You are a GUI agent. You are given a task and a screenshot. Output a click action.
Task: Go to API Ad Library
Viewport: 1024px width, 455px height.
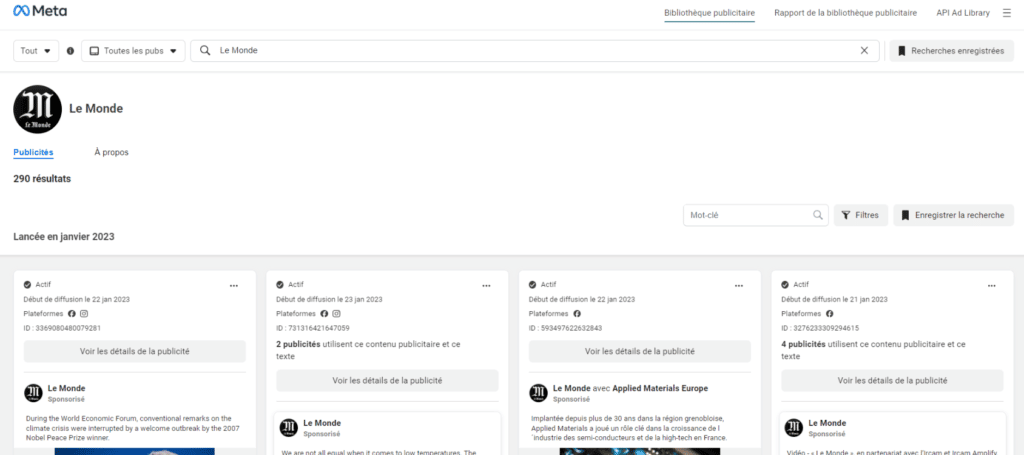pyautogui.click(x=963, y=12)
